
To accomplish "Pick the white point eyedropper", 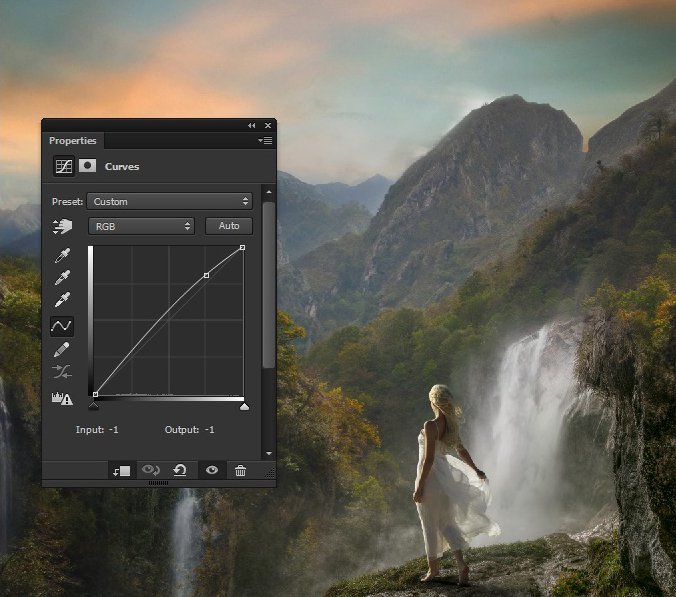I will [62, 300].
